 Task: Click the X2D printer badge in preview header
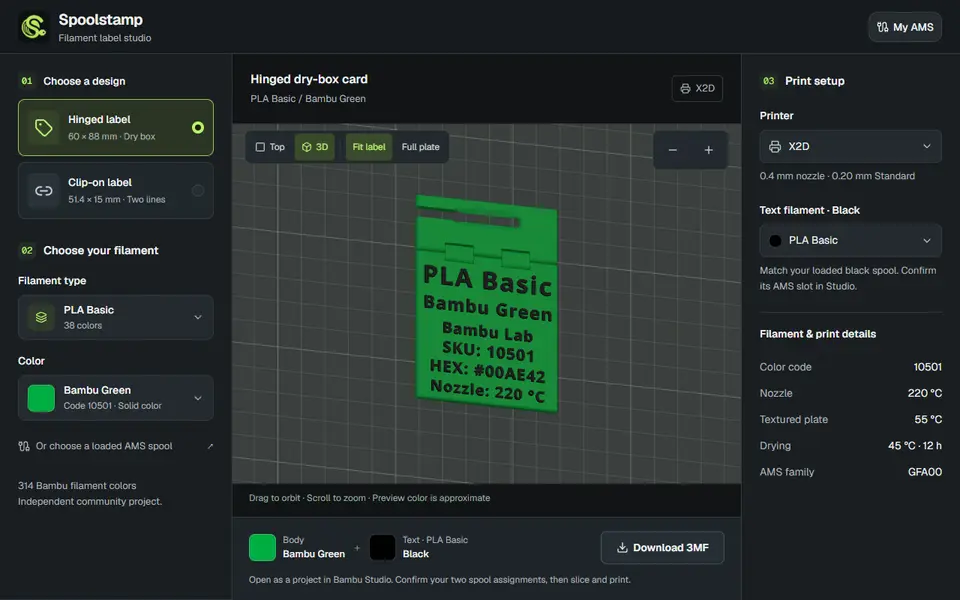coord(697,88)
